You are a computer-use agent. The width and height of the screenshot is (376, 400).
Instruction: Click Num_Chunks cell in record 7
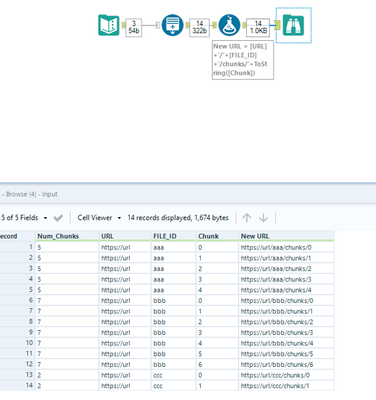(67, 311)
